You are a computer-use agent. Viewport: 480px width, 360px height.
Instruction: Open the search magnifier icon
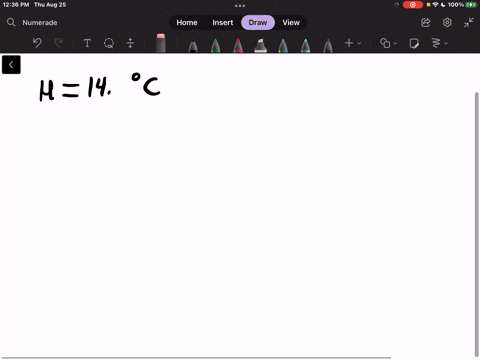coord(11,23)
